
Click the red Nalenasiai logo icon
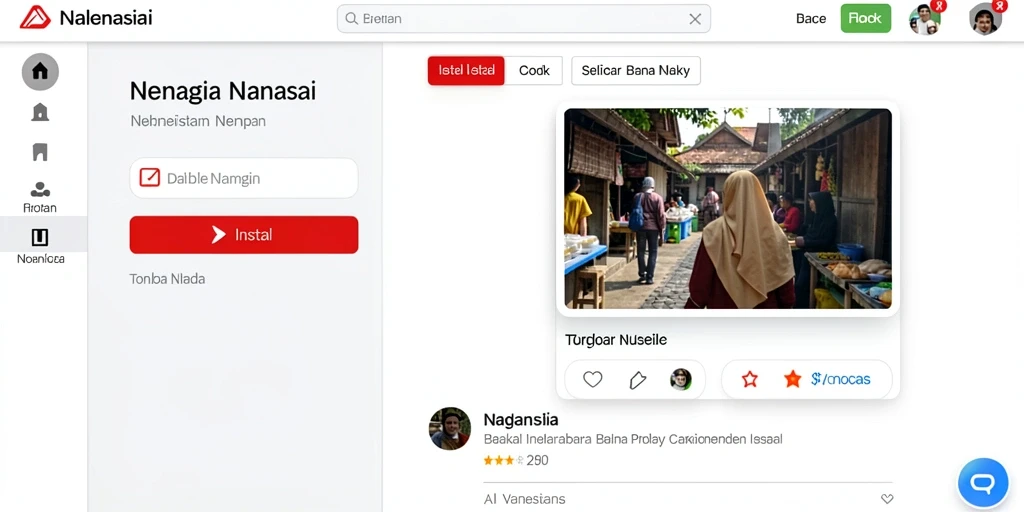click(x=35, y=18)
